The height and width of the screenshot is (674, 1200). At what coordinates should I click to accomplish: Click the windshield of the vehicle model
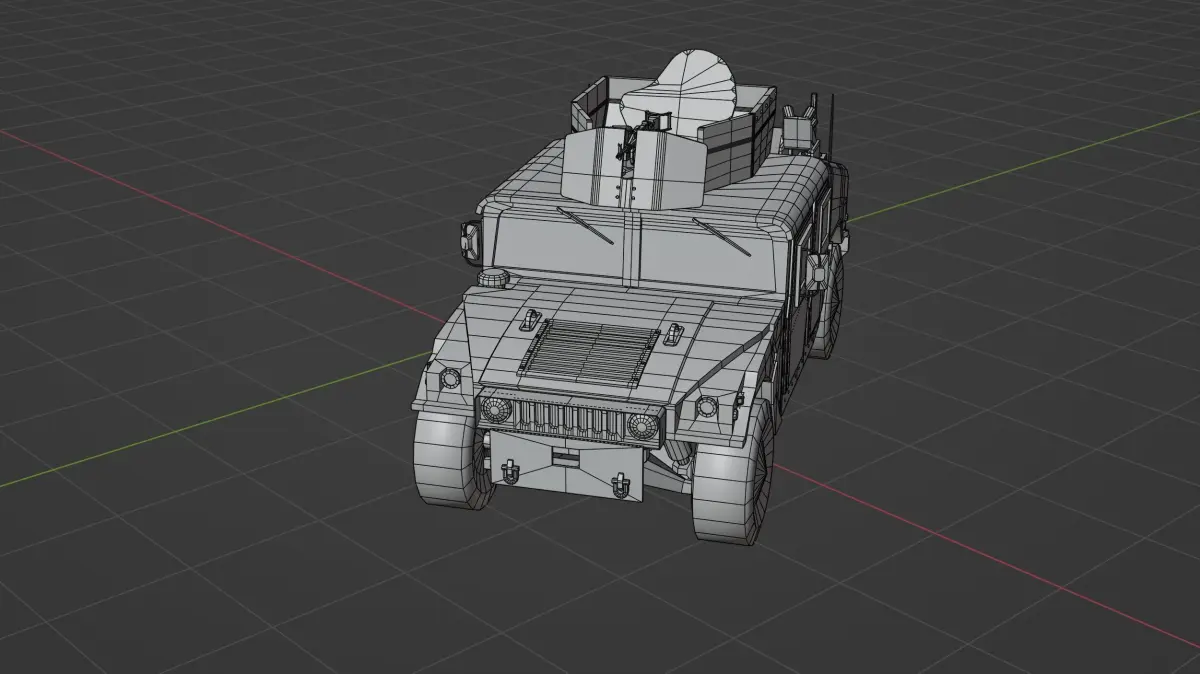coord(635,248)
